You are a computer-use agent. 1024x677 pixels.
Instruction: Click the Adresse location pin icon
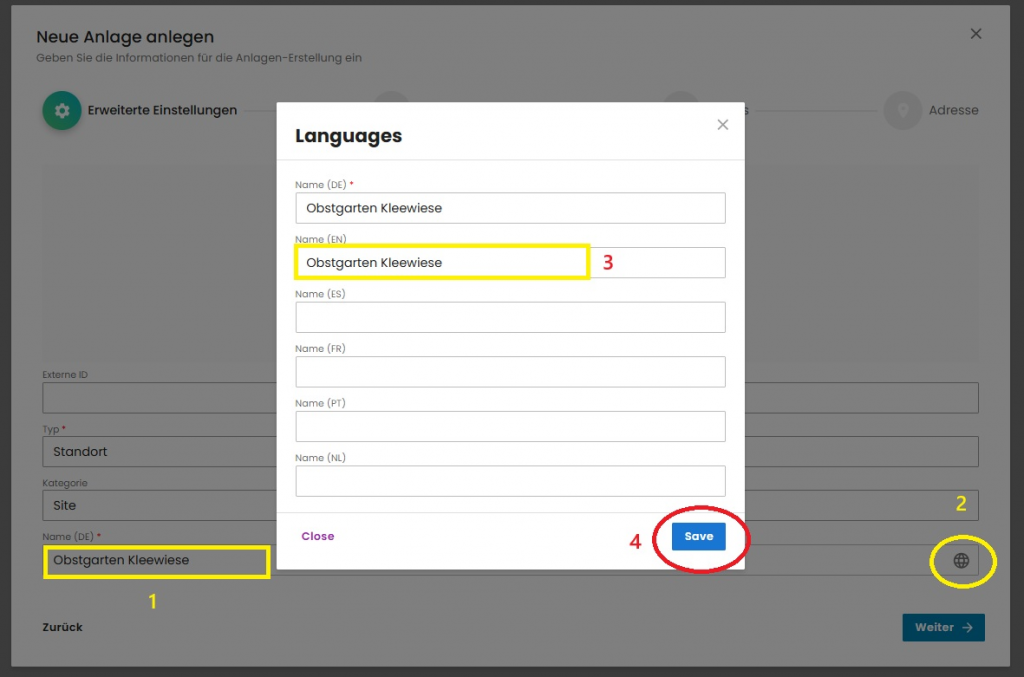point(902,110)
